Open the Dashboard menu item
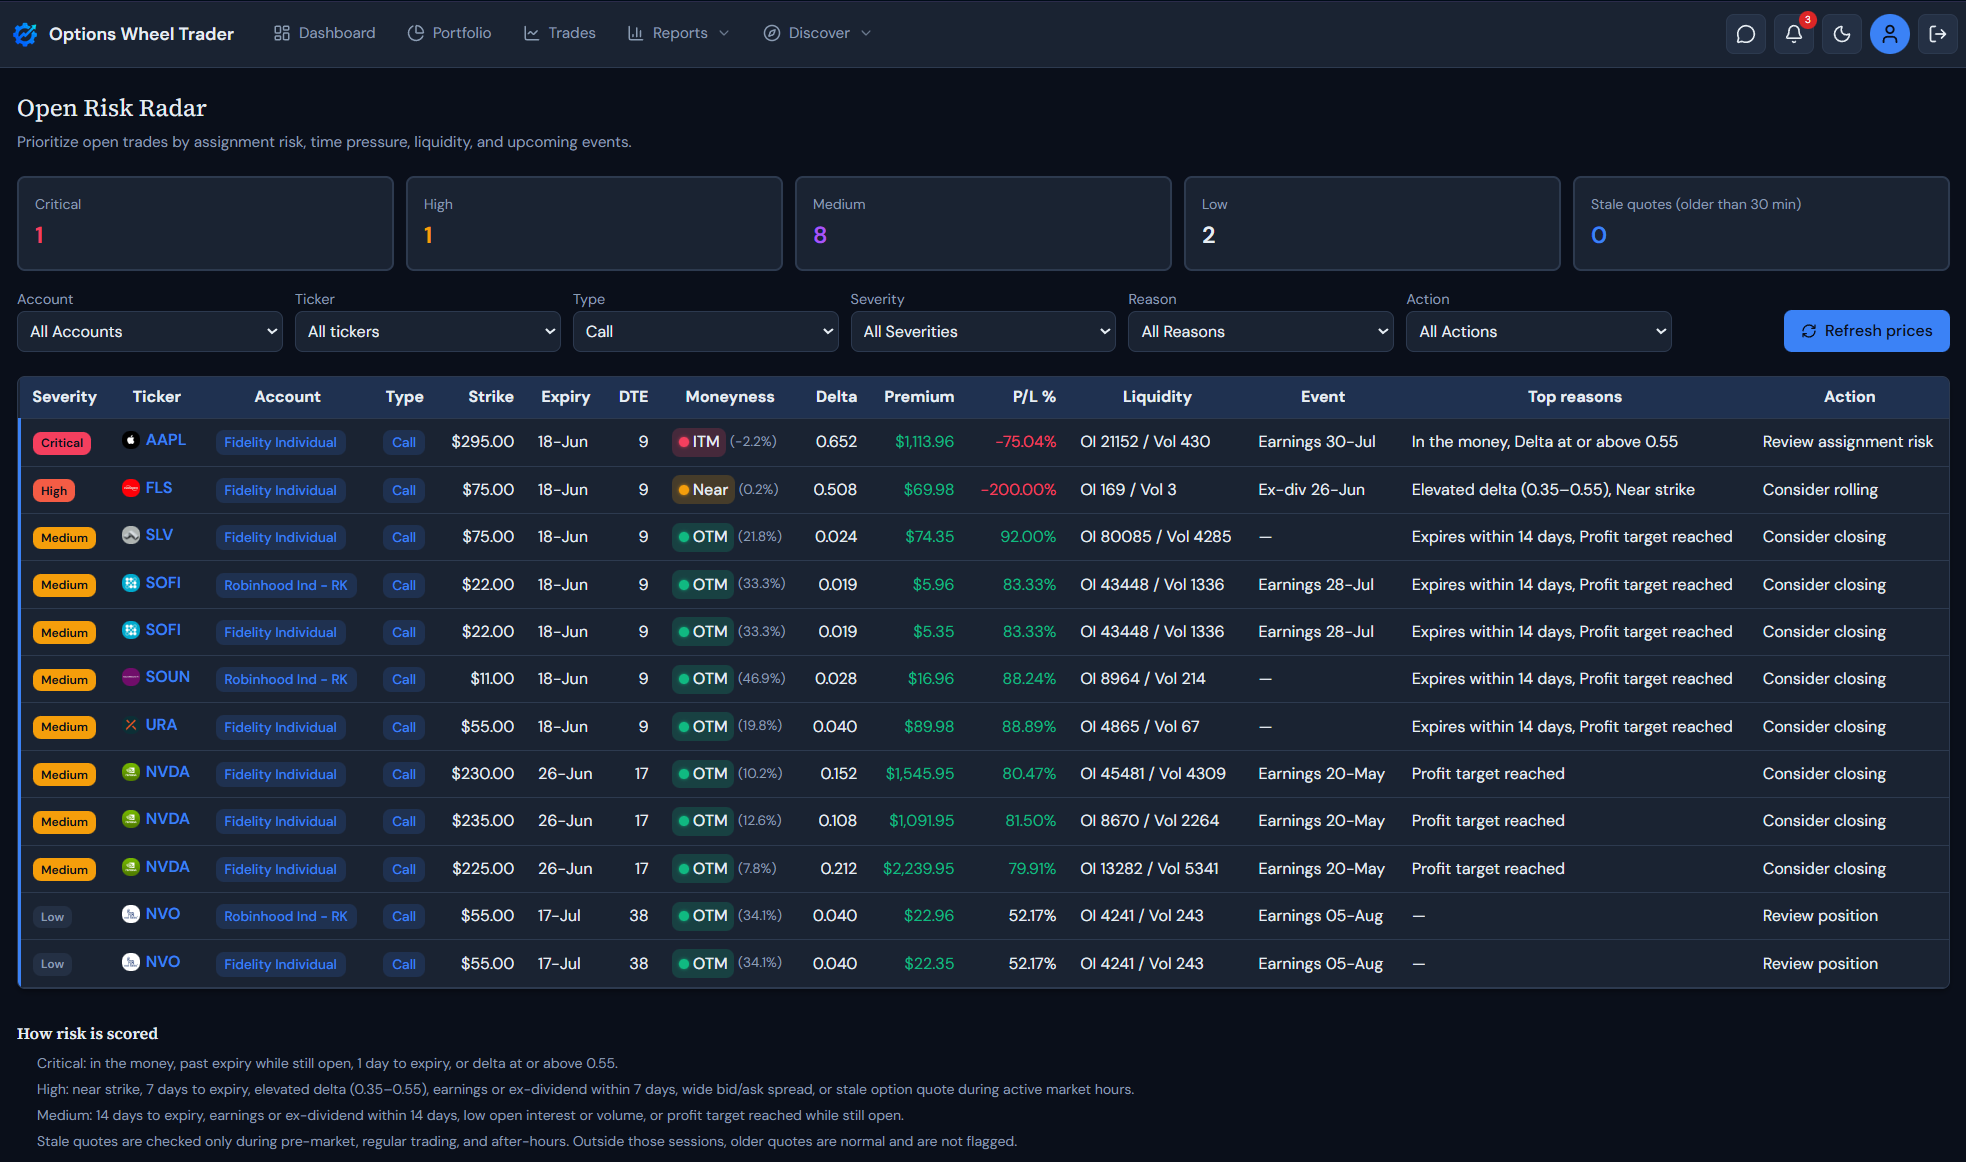Screen dimensions: 1966x1162 325,33
